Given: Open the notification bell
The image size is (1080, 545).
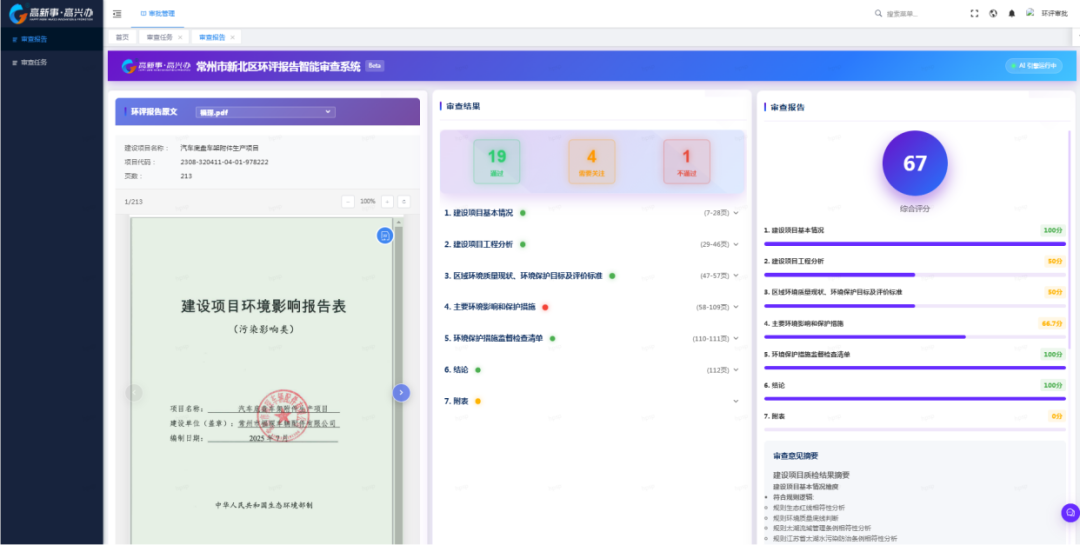Looking at the screenshot, I should tap(1011, 14).
